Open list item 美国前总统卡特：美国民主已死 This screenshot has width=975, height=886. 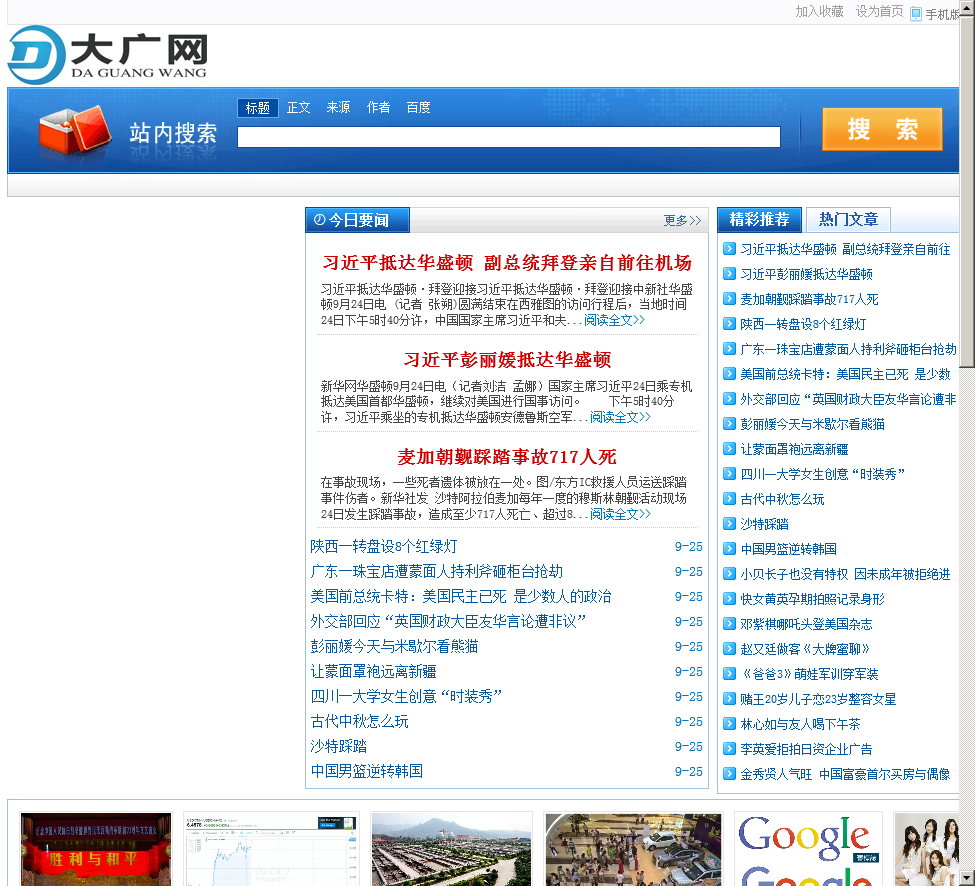point(461,596)
